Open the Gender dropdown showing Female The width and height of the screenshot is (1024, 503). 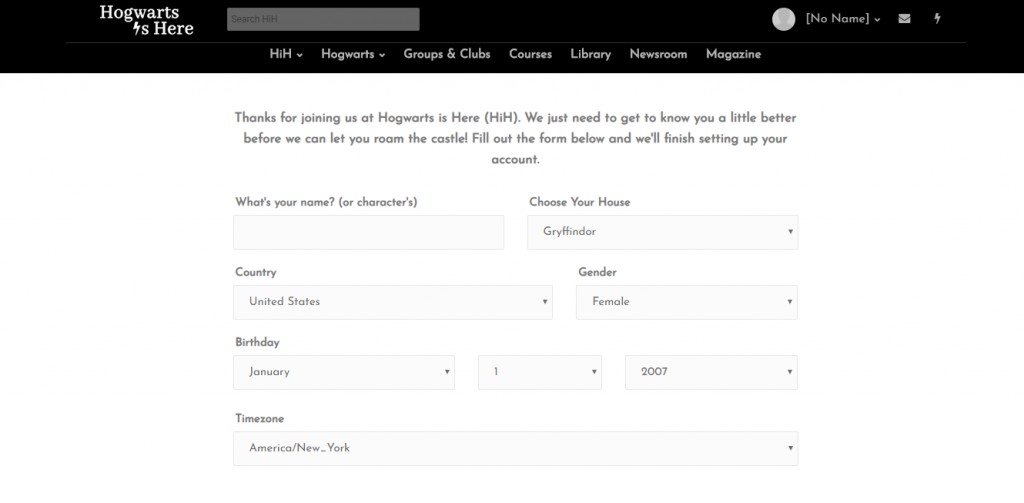686,302
